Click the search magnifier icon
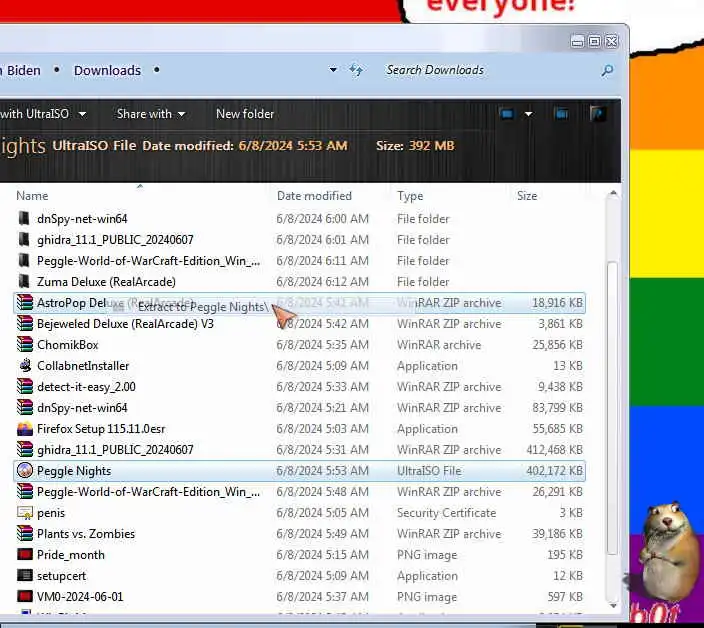The image size is (704, 628). point(607,70)
